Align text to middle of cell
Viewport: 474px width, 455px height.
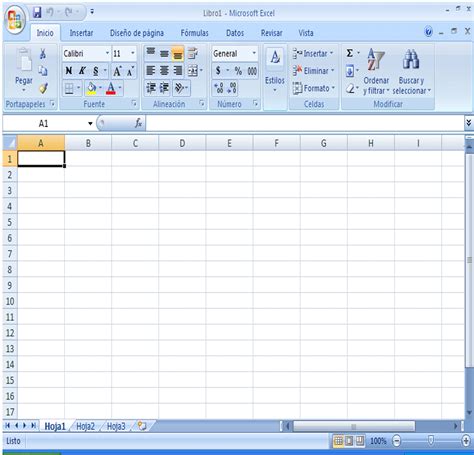(164, 53)
